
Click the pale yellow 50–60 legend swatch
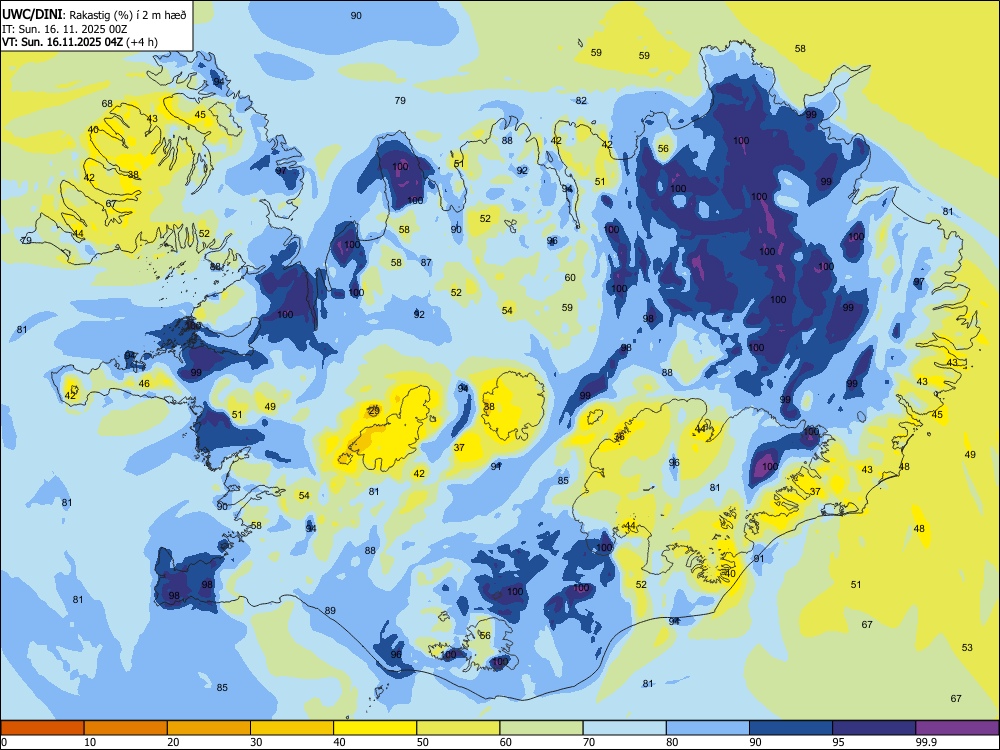459,728
